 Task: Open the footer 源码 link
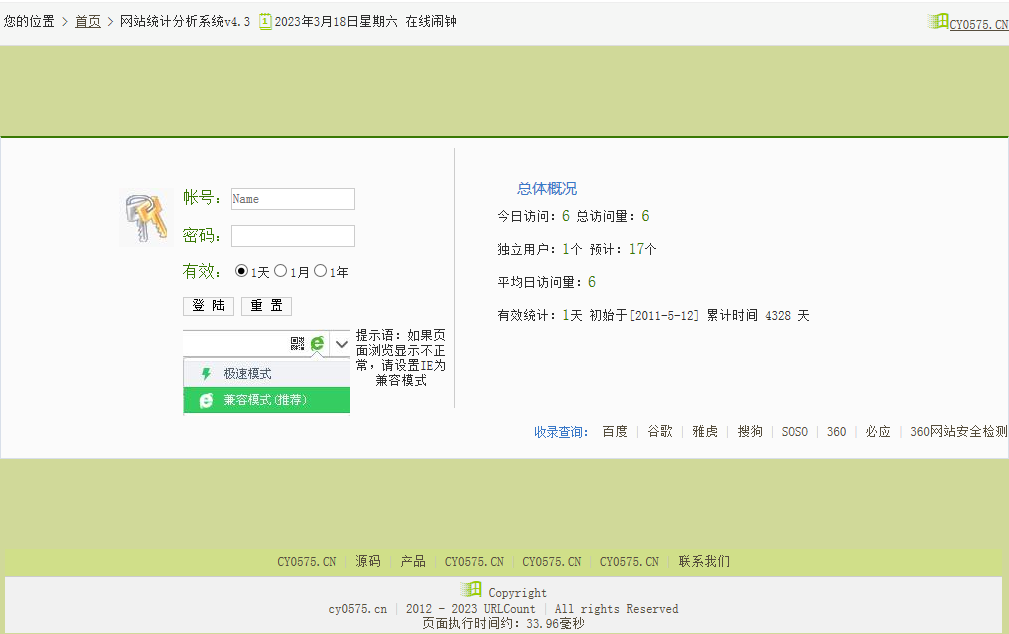(367, 561)
